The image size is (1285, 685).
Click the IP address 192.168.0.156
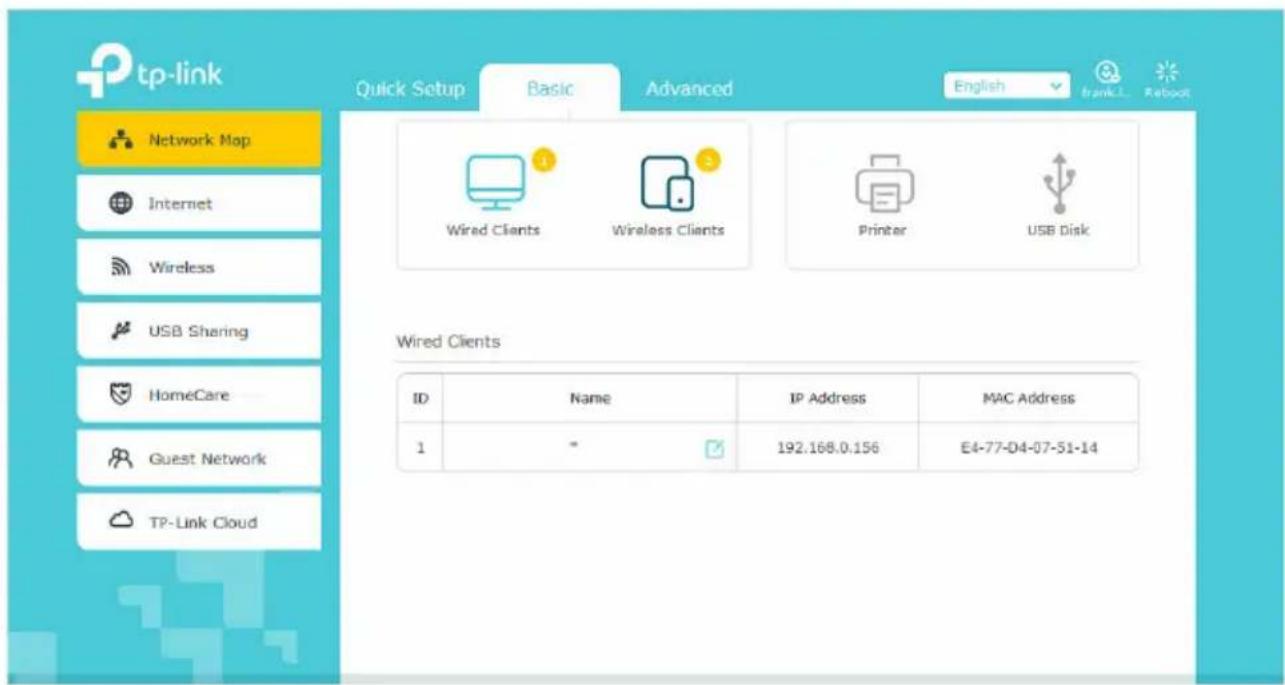point(827,447)
